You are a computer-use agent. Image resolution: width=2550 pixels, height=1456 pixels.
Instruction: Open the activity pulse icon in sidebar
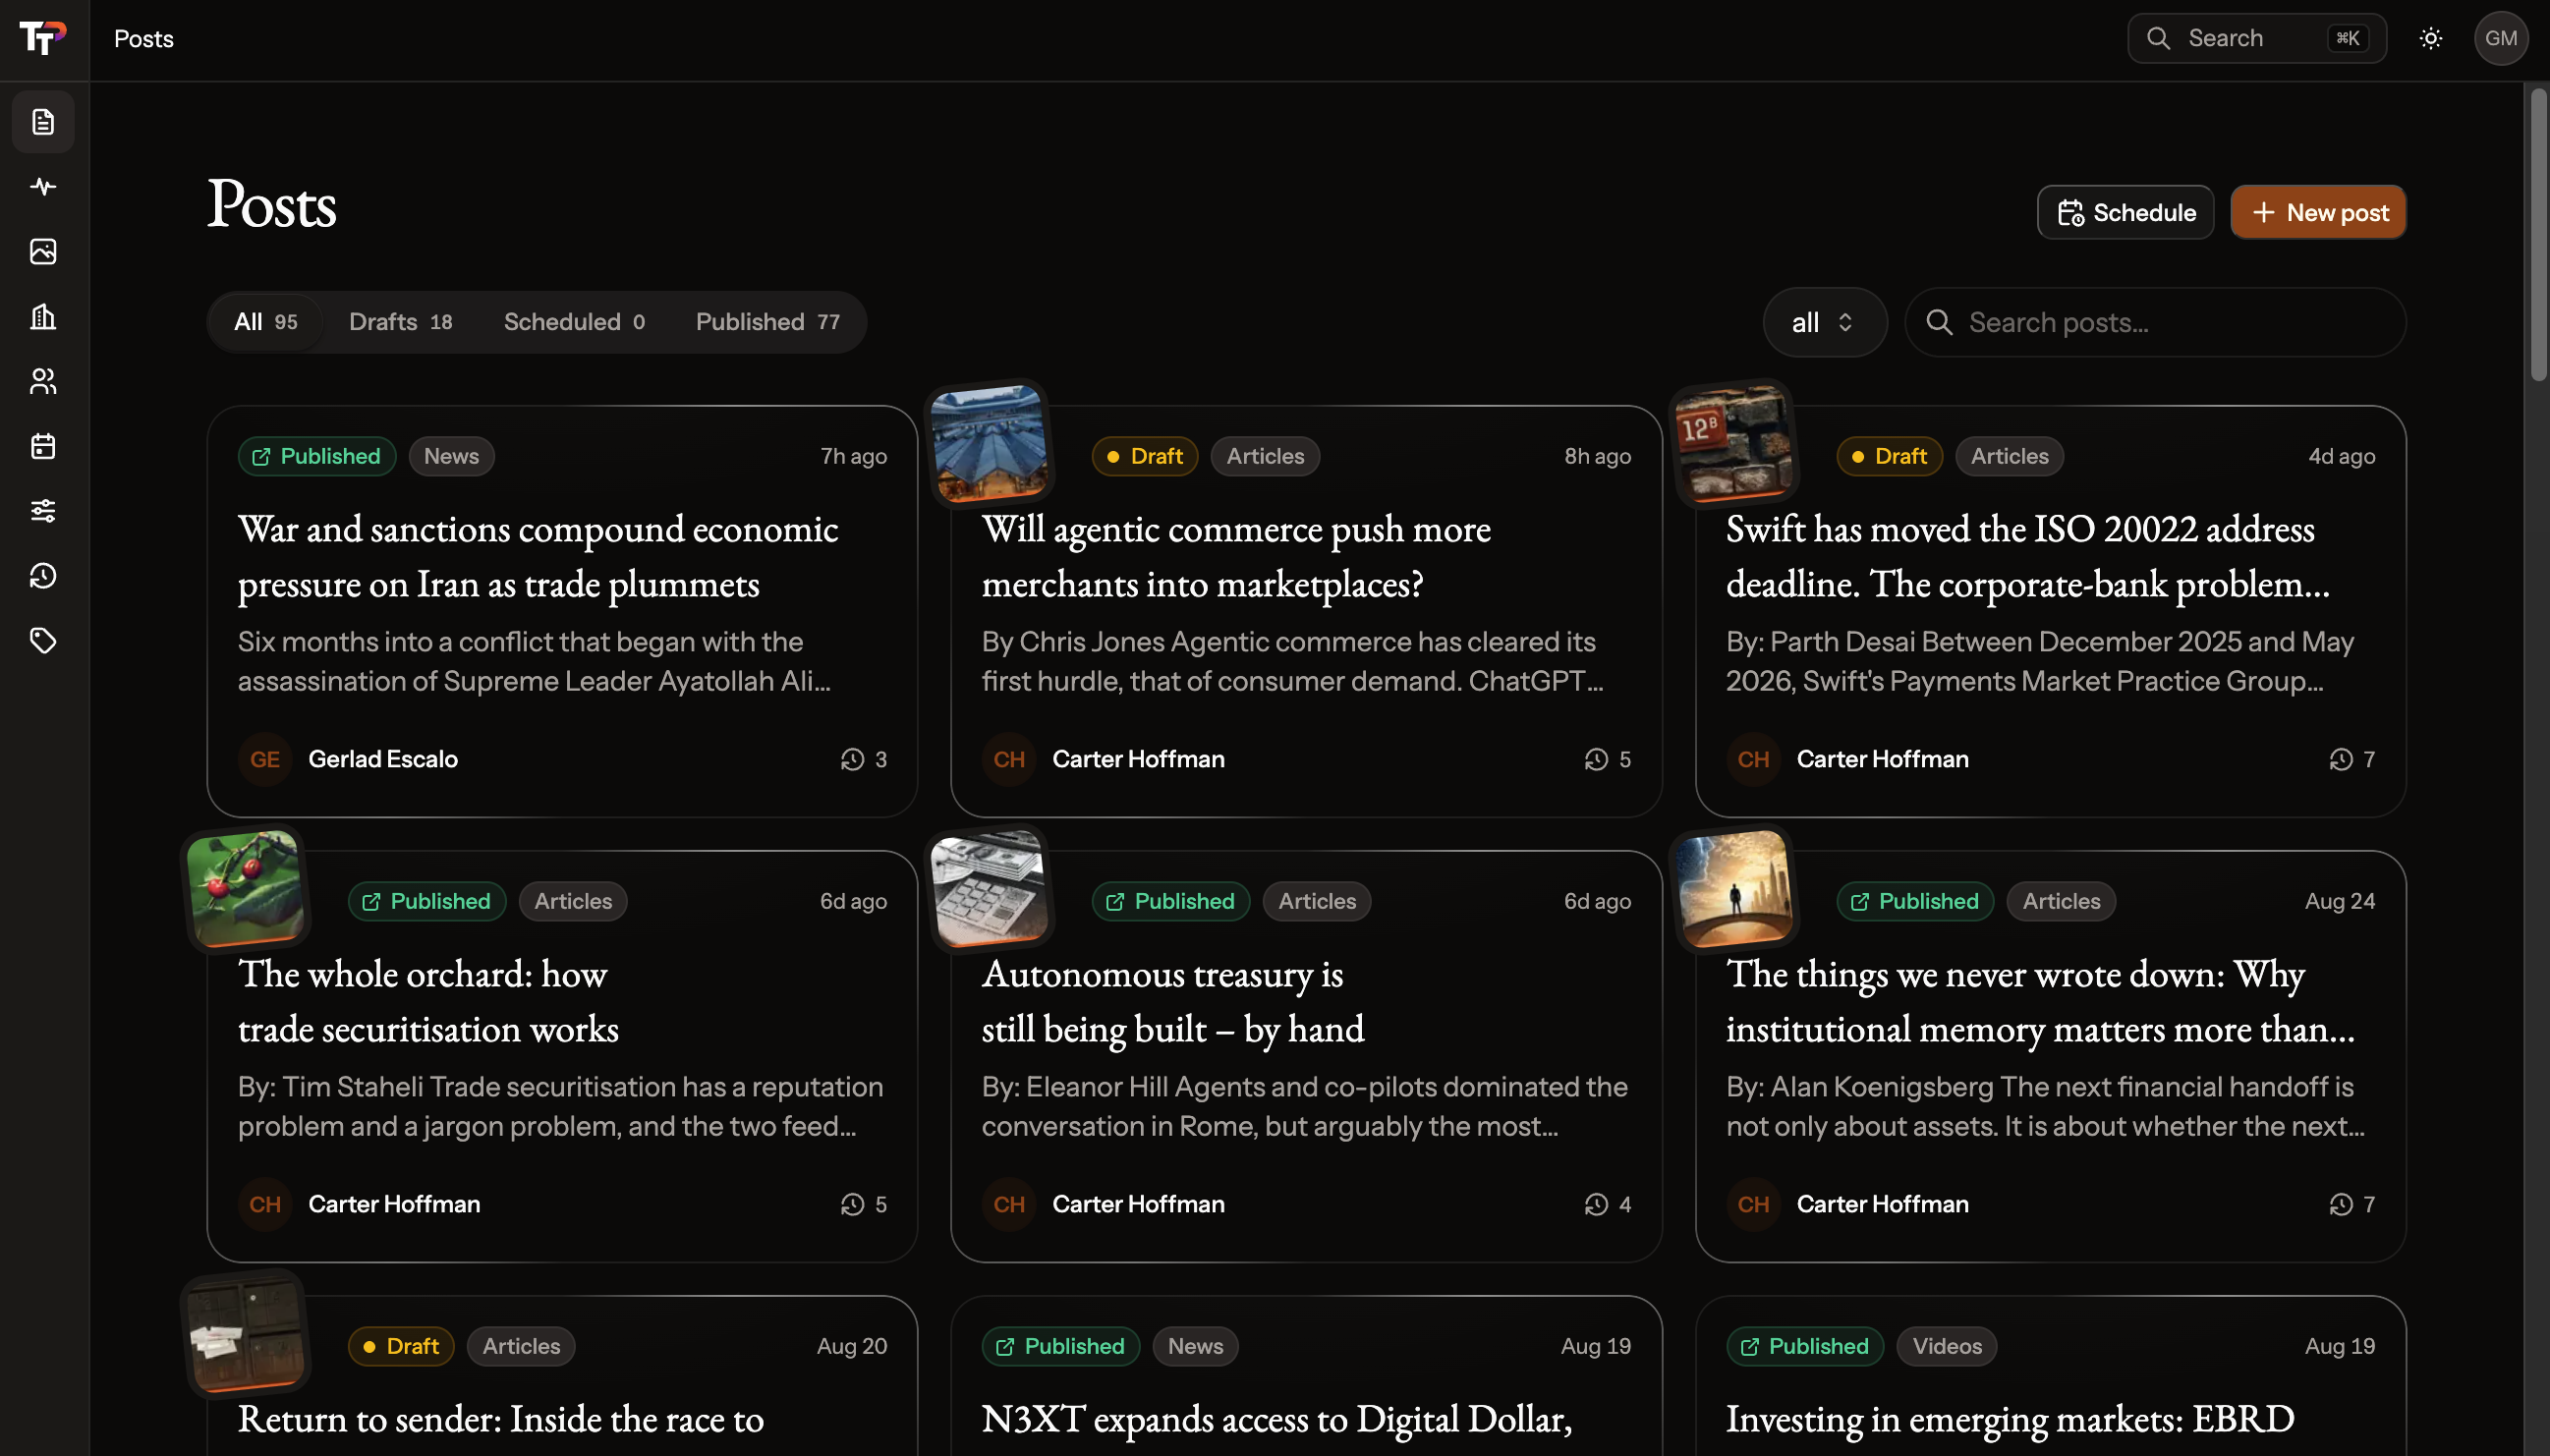click(43, 187)
